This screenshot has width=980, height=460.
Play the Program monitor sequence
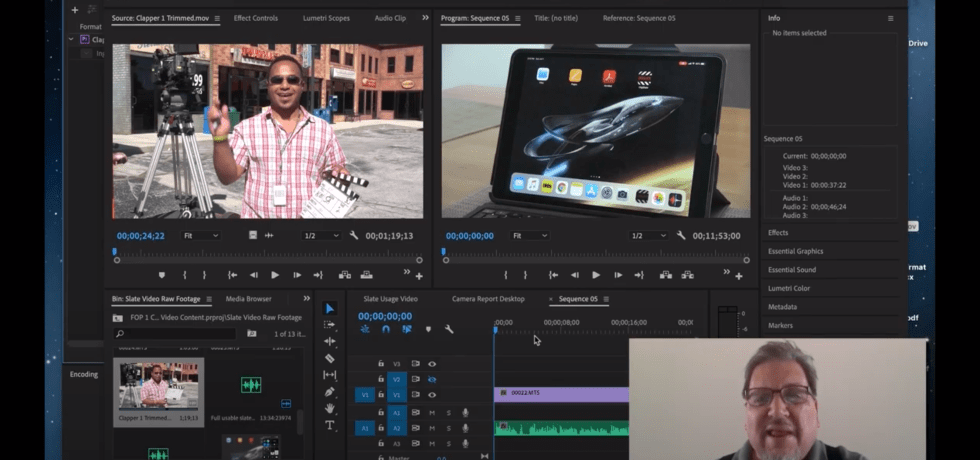(596, 275)
